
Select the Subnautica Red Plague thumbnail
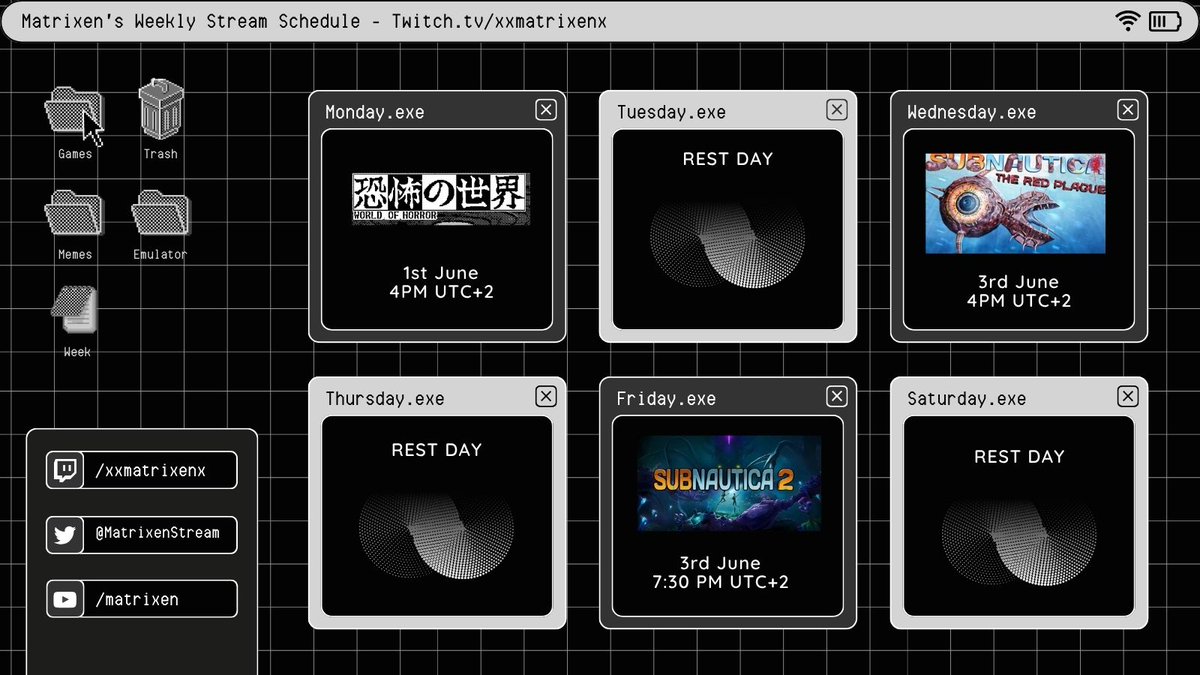tap(1015, 203)
